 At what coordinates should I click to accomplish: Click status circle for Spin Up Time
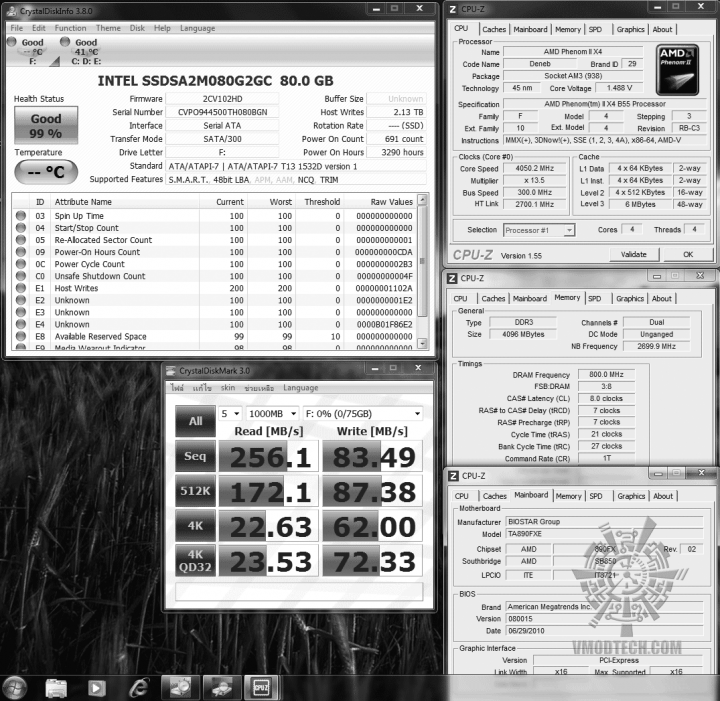(x=21, y=215)
